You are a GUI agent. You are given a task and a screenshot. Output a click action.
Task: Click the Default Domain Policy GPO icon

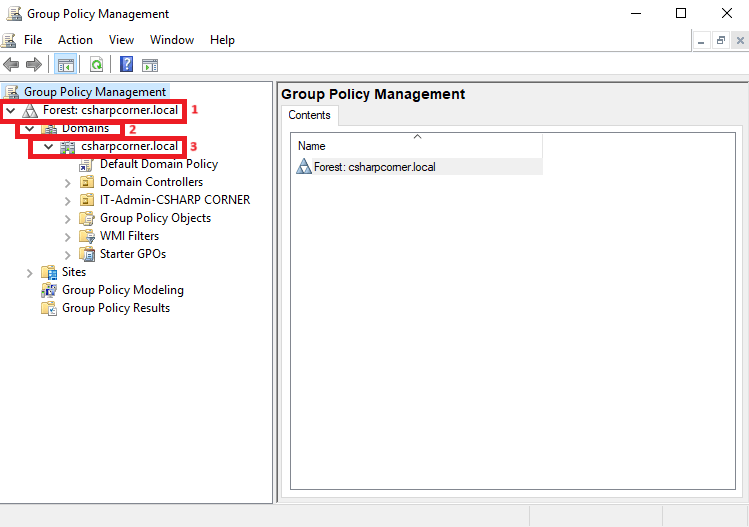(x=86, y=165)
